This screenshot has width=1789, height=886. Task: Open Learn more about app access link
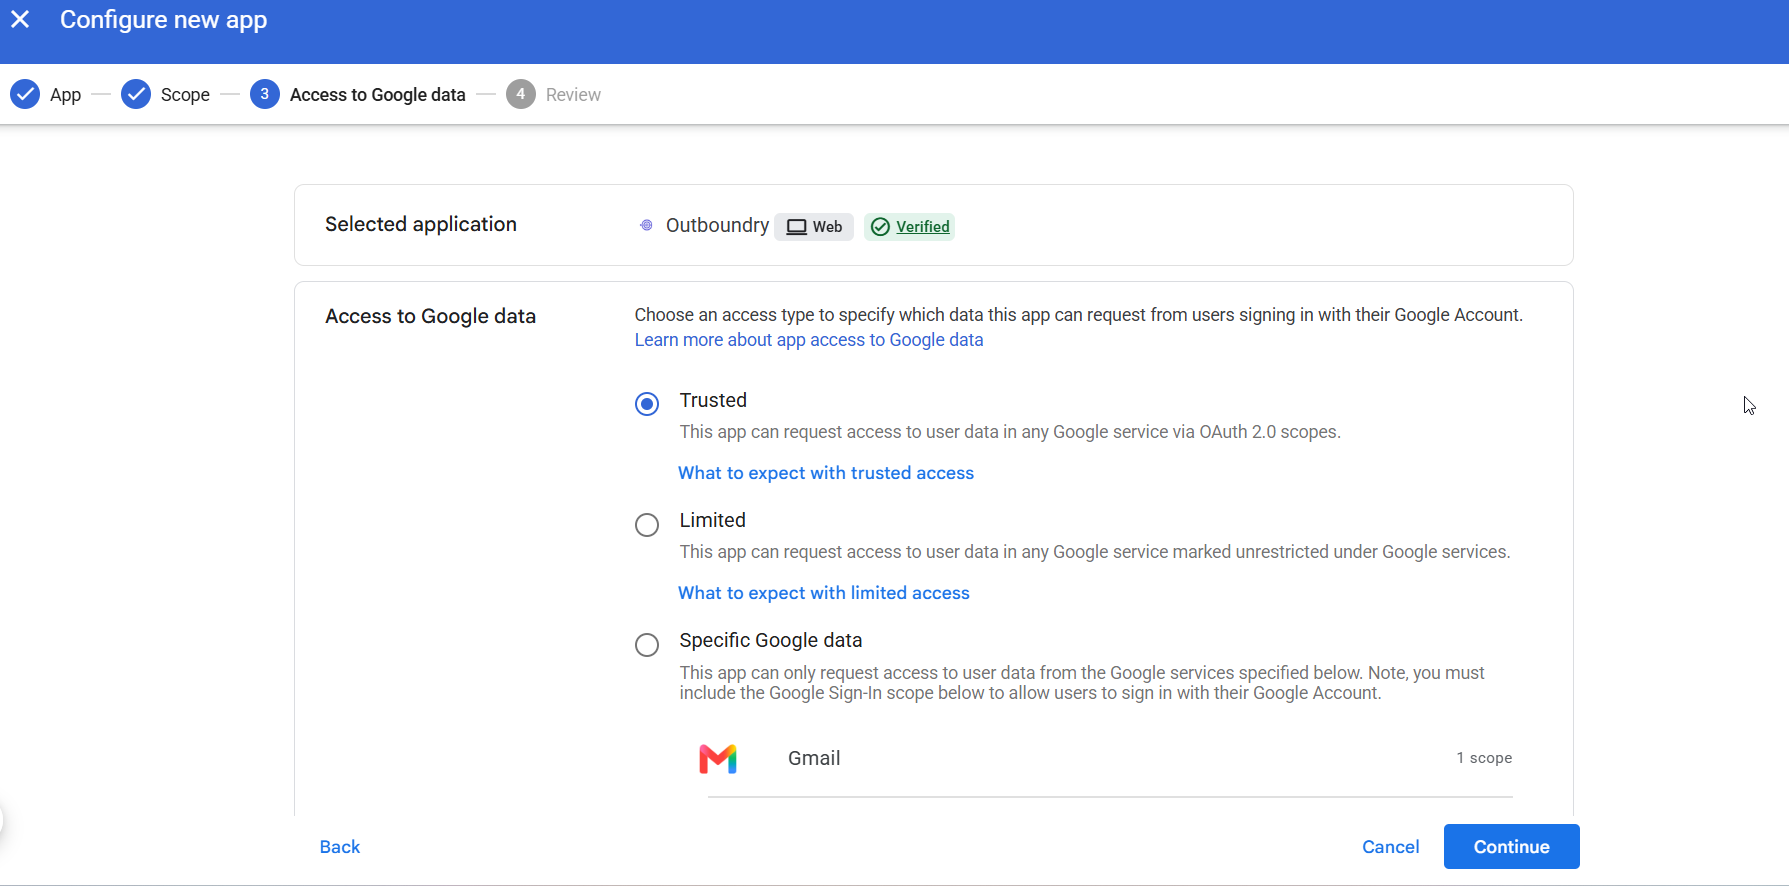point(809,340)
